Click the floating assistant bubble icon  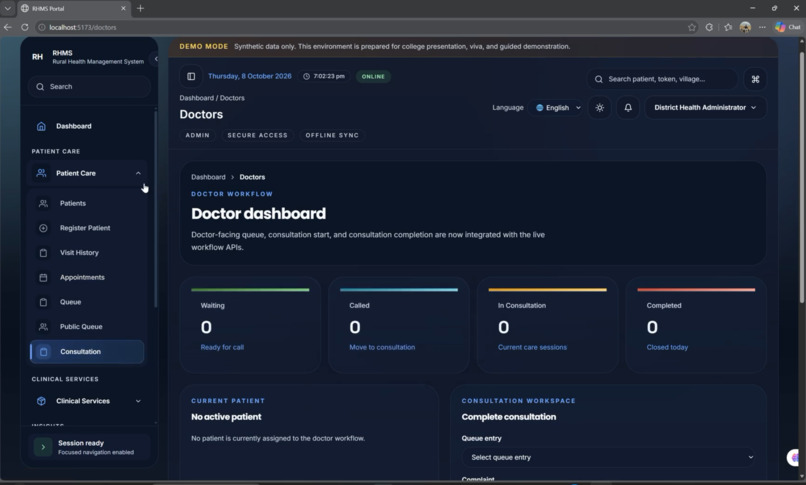click(x=795, y=457)
